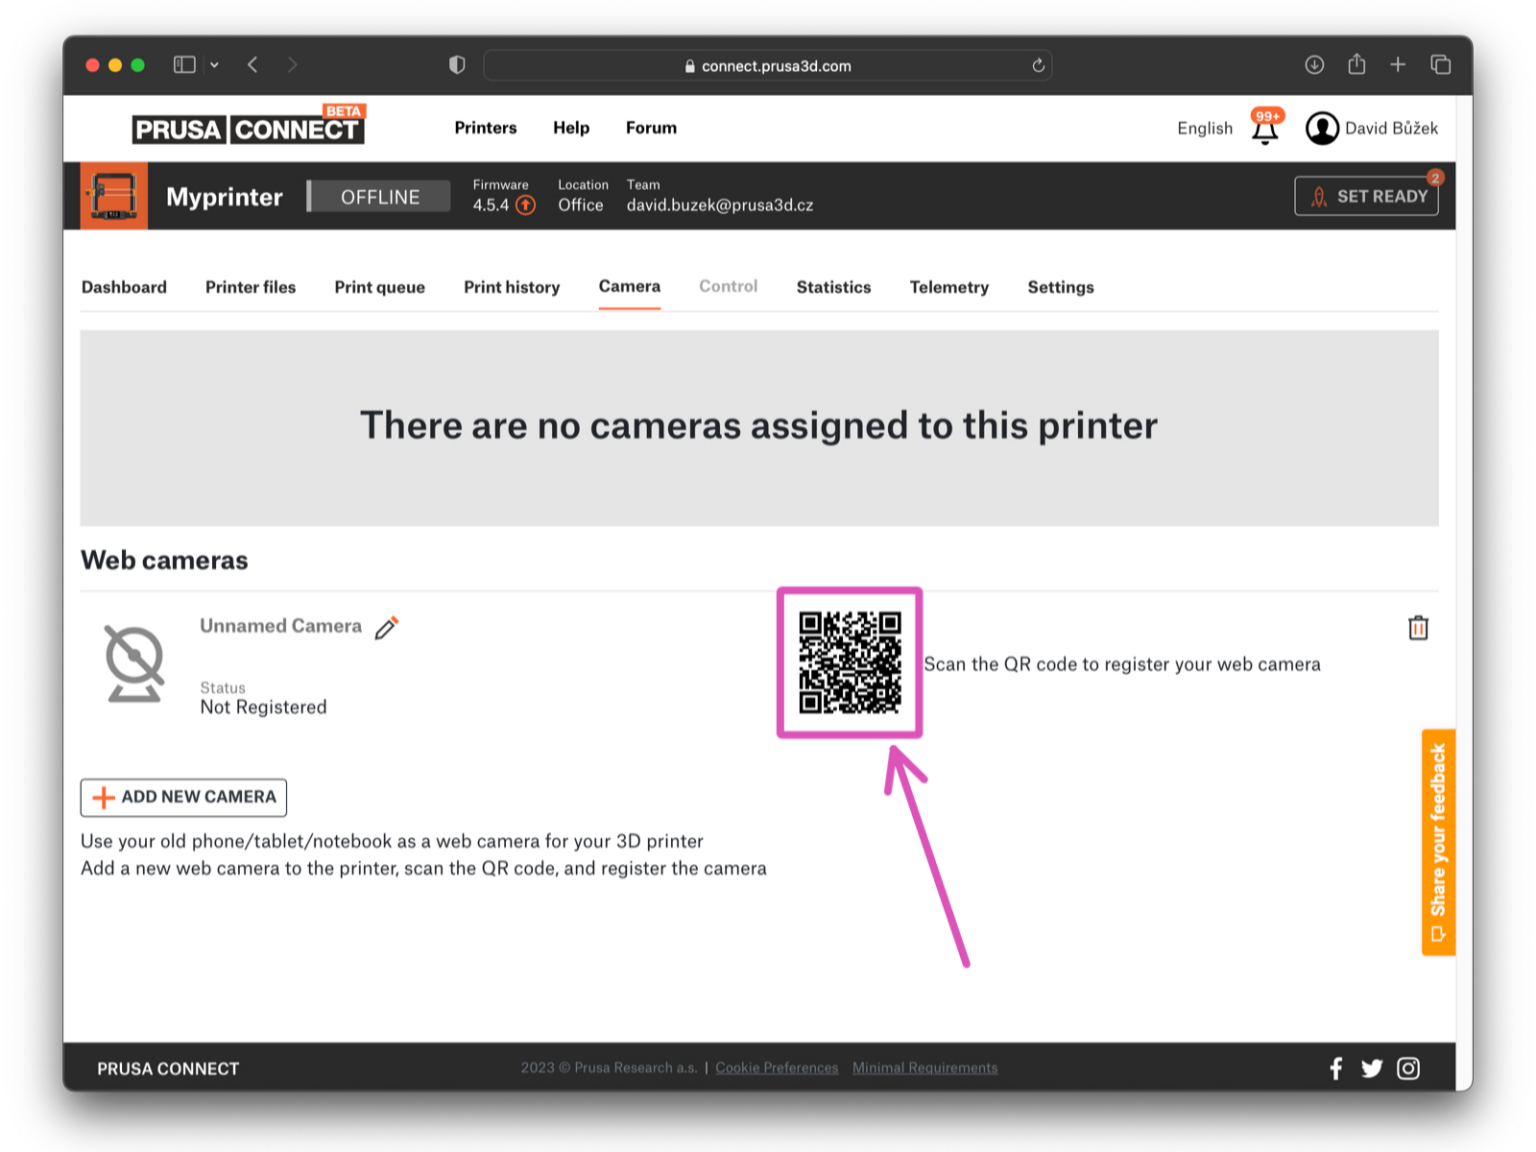This screenshot has width=1536, height=1152.
Task: Open Prusa's Instagram page from the footer
Action: 1409,1068
